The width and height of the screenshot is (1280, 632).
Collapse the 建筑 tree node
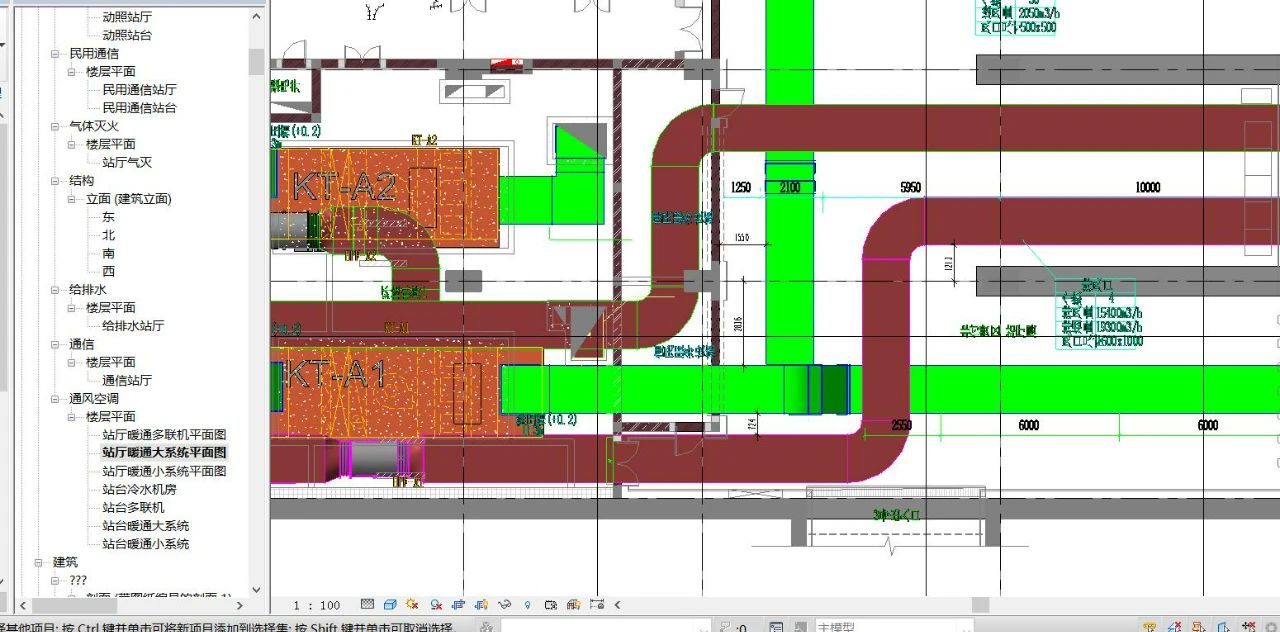tap(40, 562)
